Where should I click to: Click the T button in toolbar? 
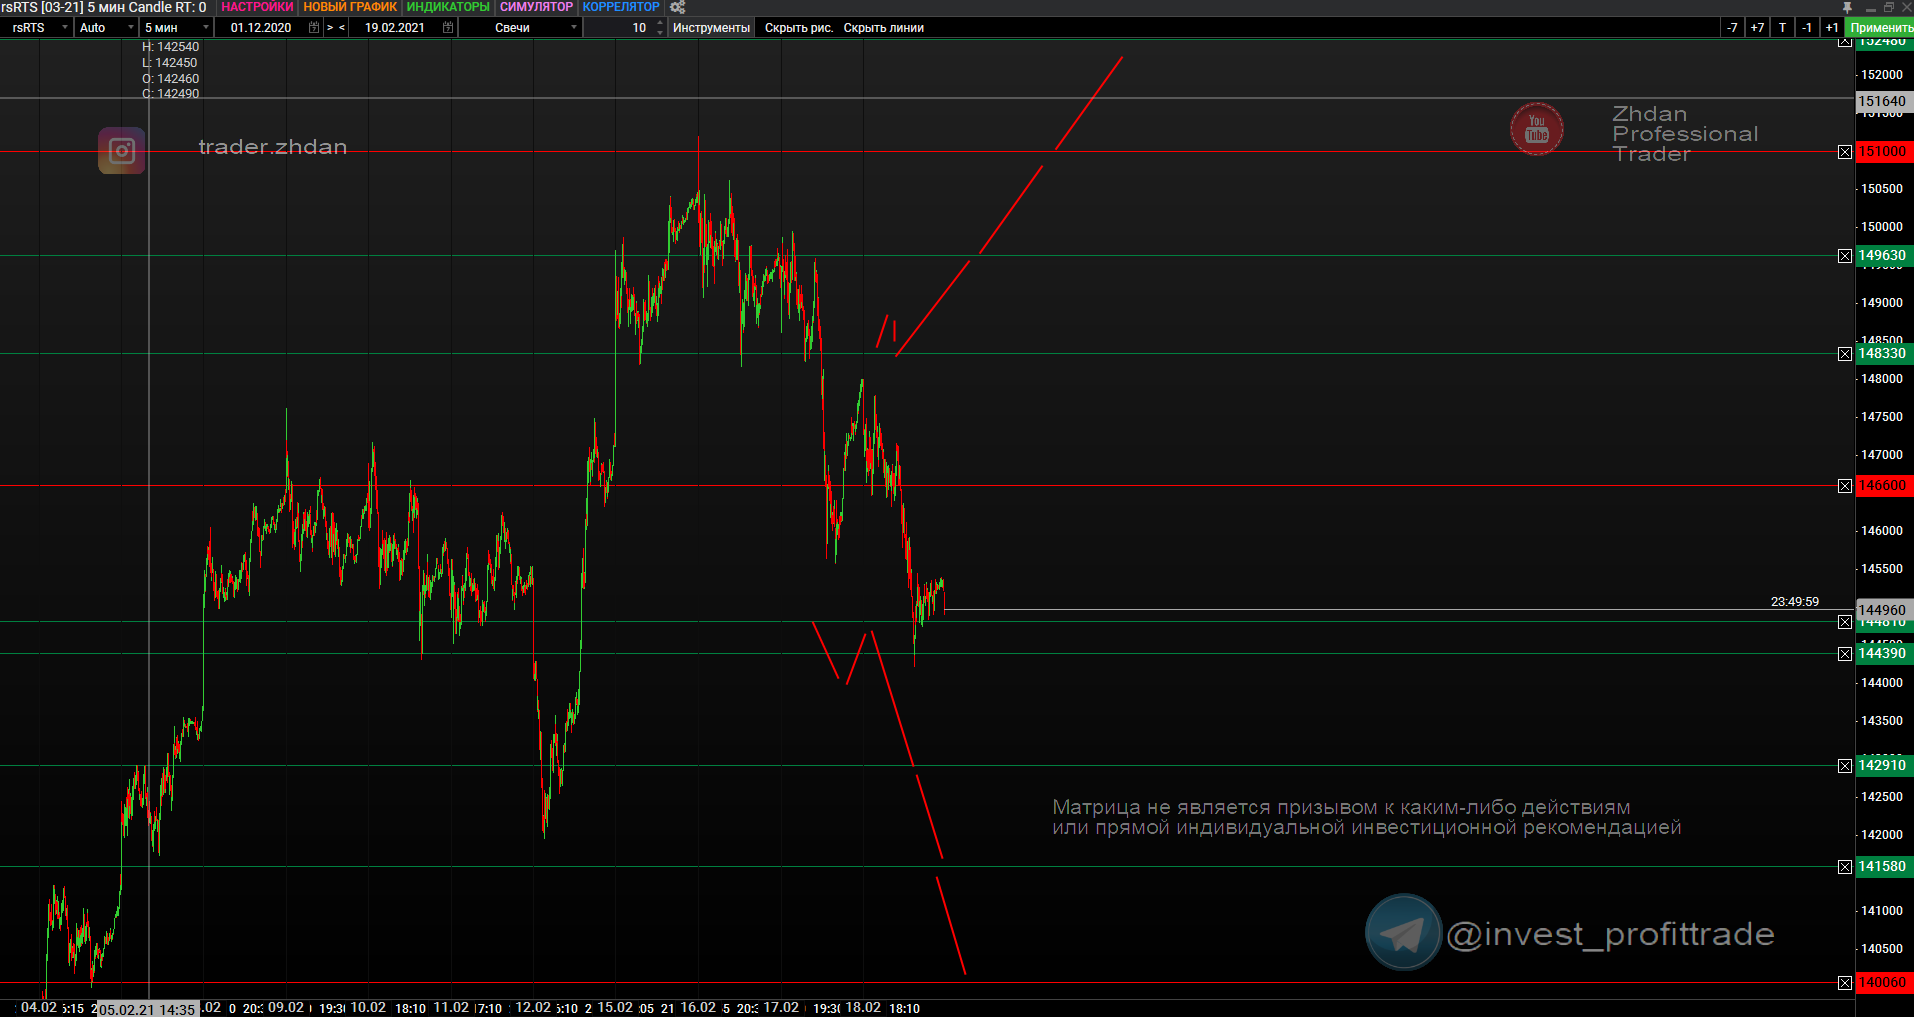(1782, 28)
